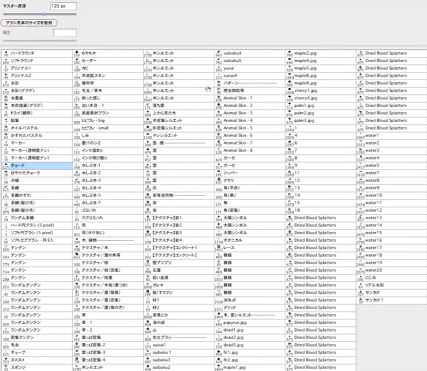This screenshot has height=371, width=427.
Task: Pick the ヒビワレ - big brush
Action: pos(108,120)
